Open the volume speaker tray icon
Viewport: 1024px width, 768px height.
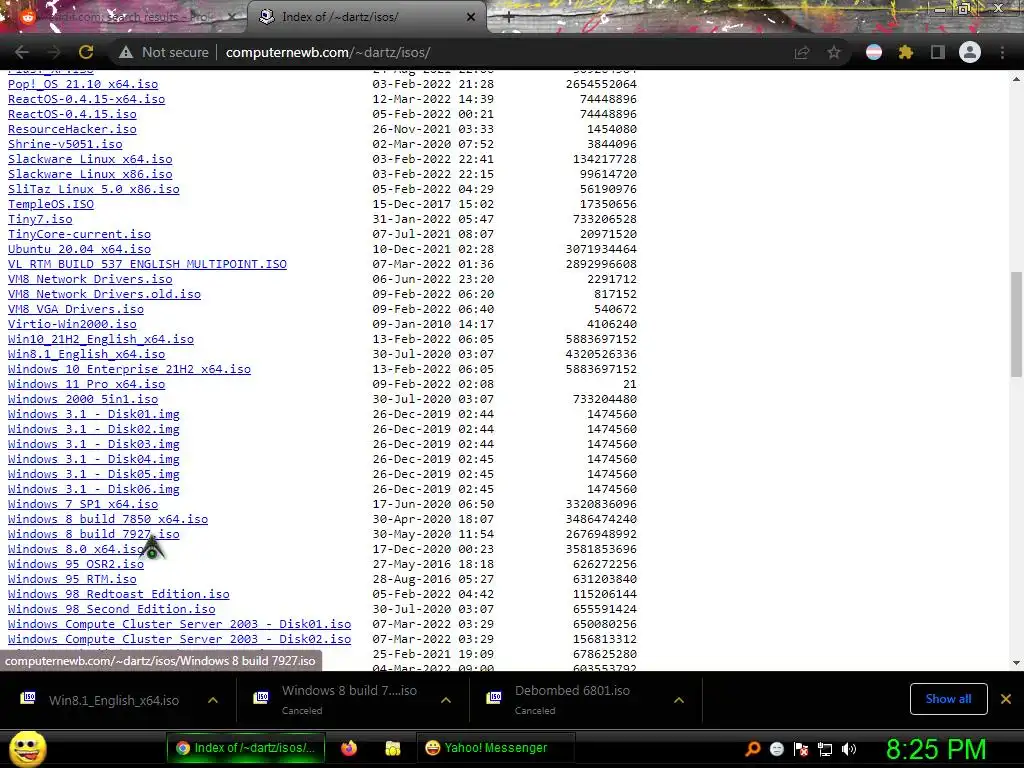pos(849,749)
